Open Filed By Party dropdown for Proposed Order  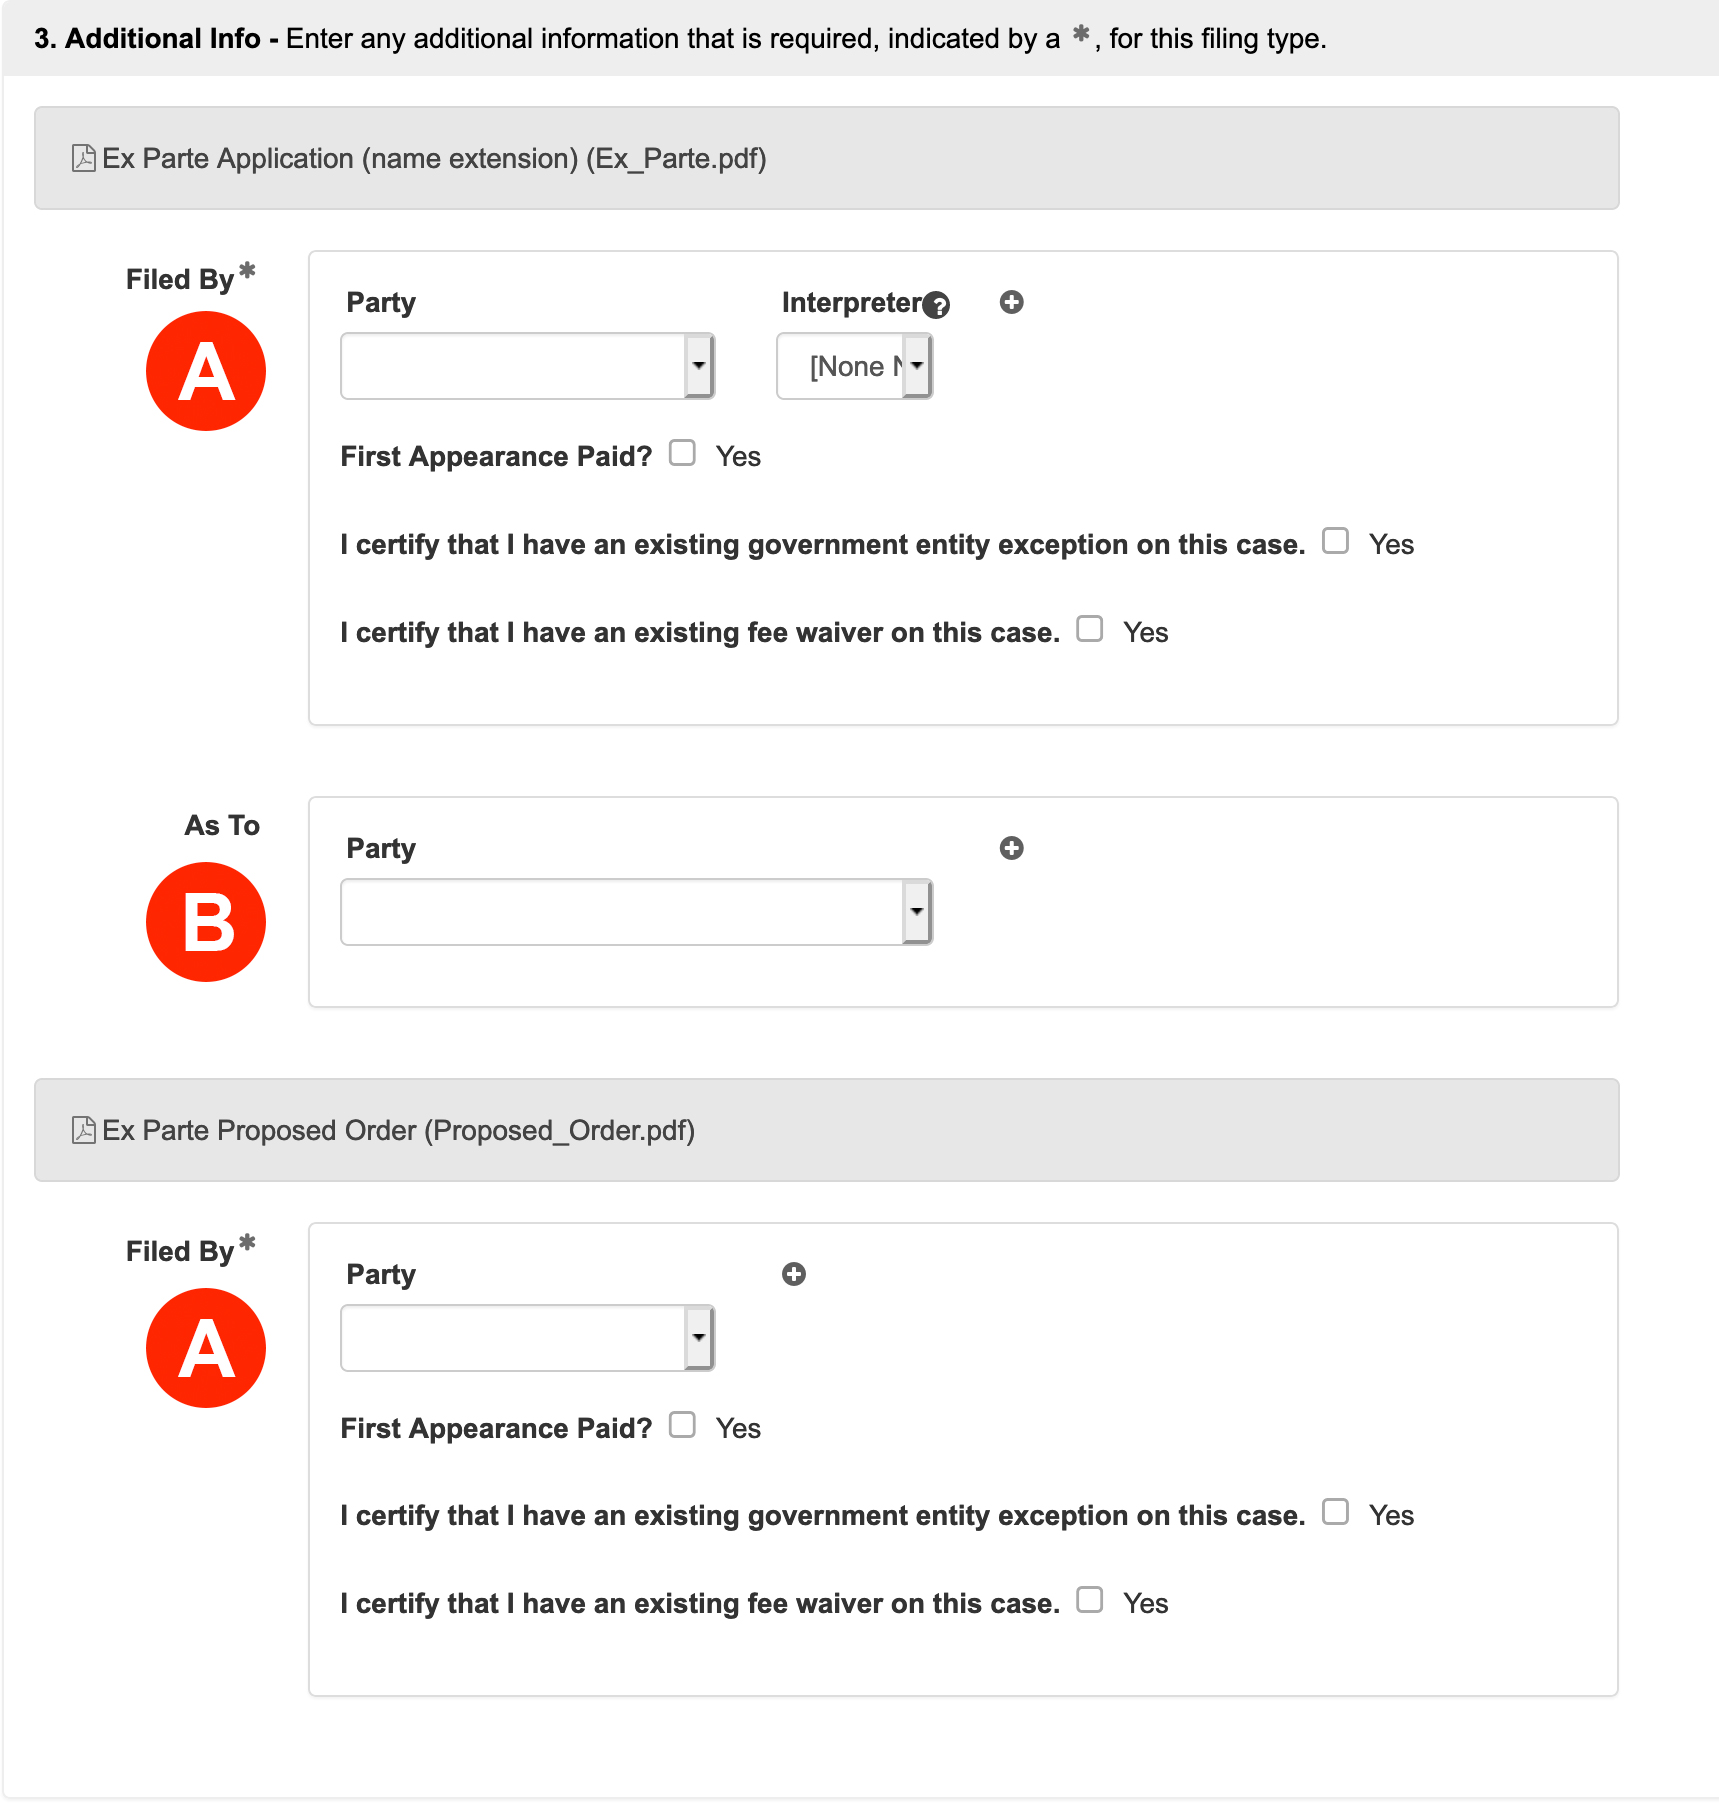click(528, 1338)
